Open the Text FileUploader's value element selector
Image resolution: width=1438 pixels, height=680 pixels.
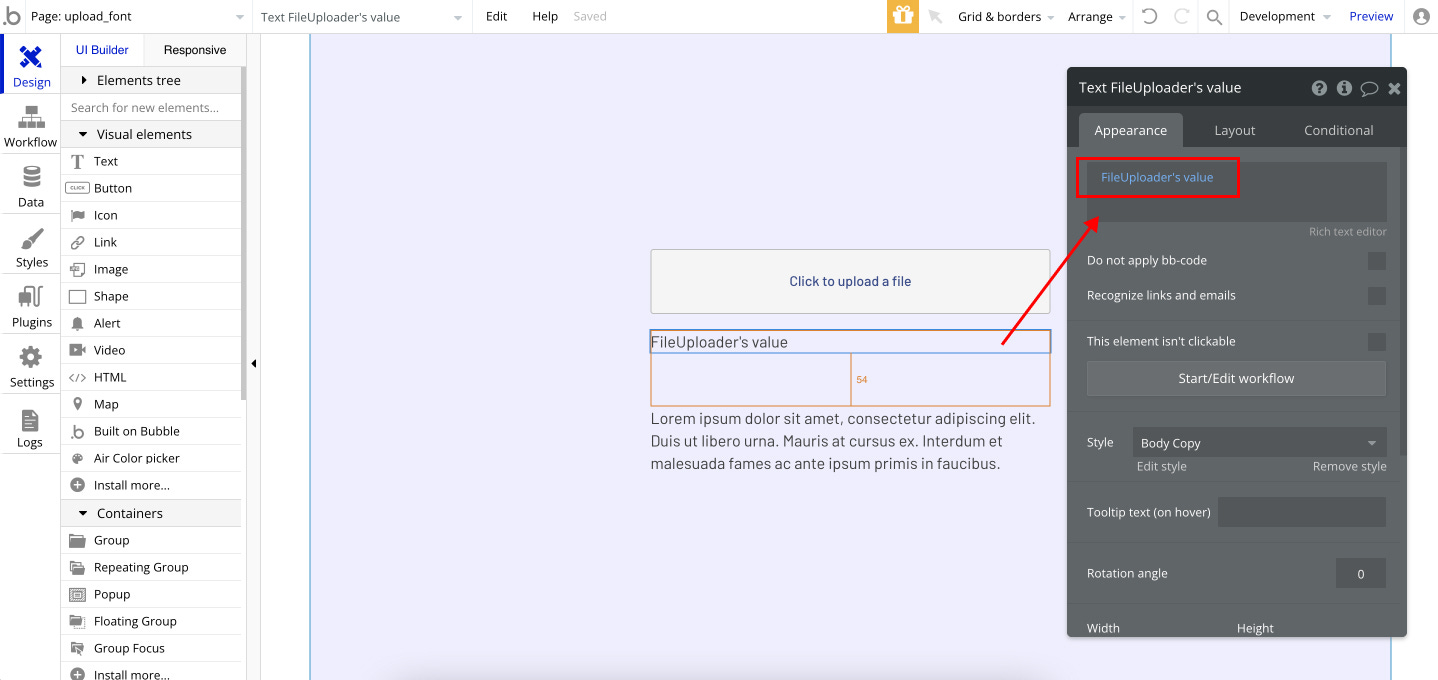361,17
